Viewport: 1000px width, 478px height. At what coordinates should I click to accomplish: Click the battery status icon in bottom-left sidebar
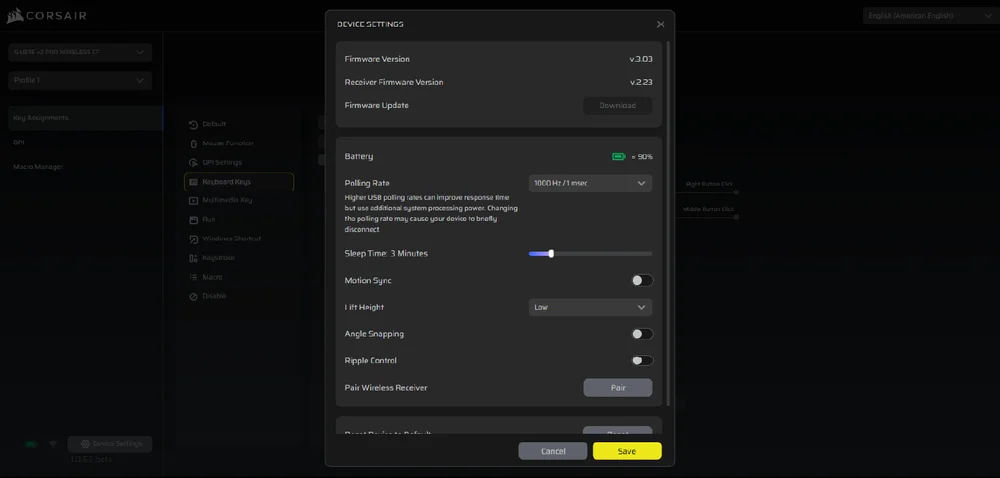point(31,444)
